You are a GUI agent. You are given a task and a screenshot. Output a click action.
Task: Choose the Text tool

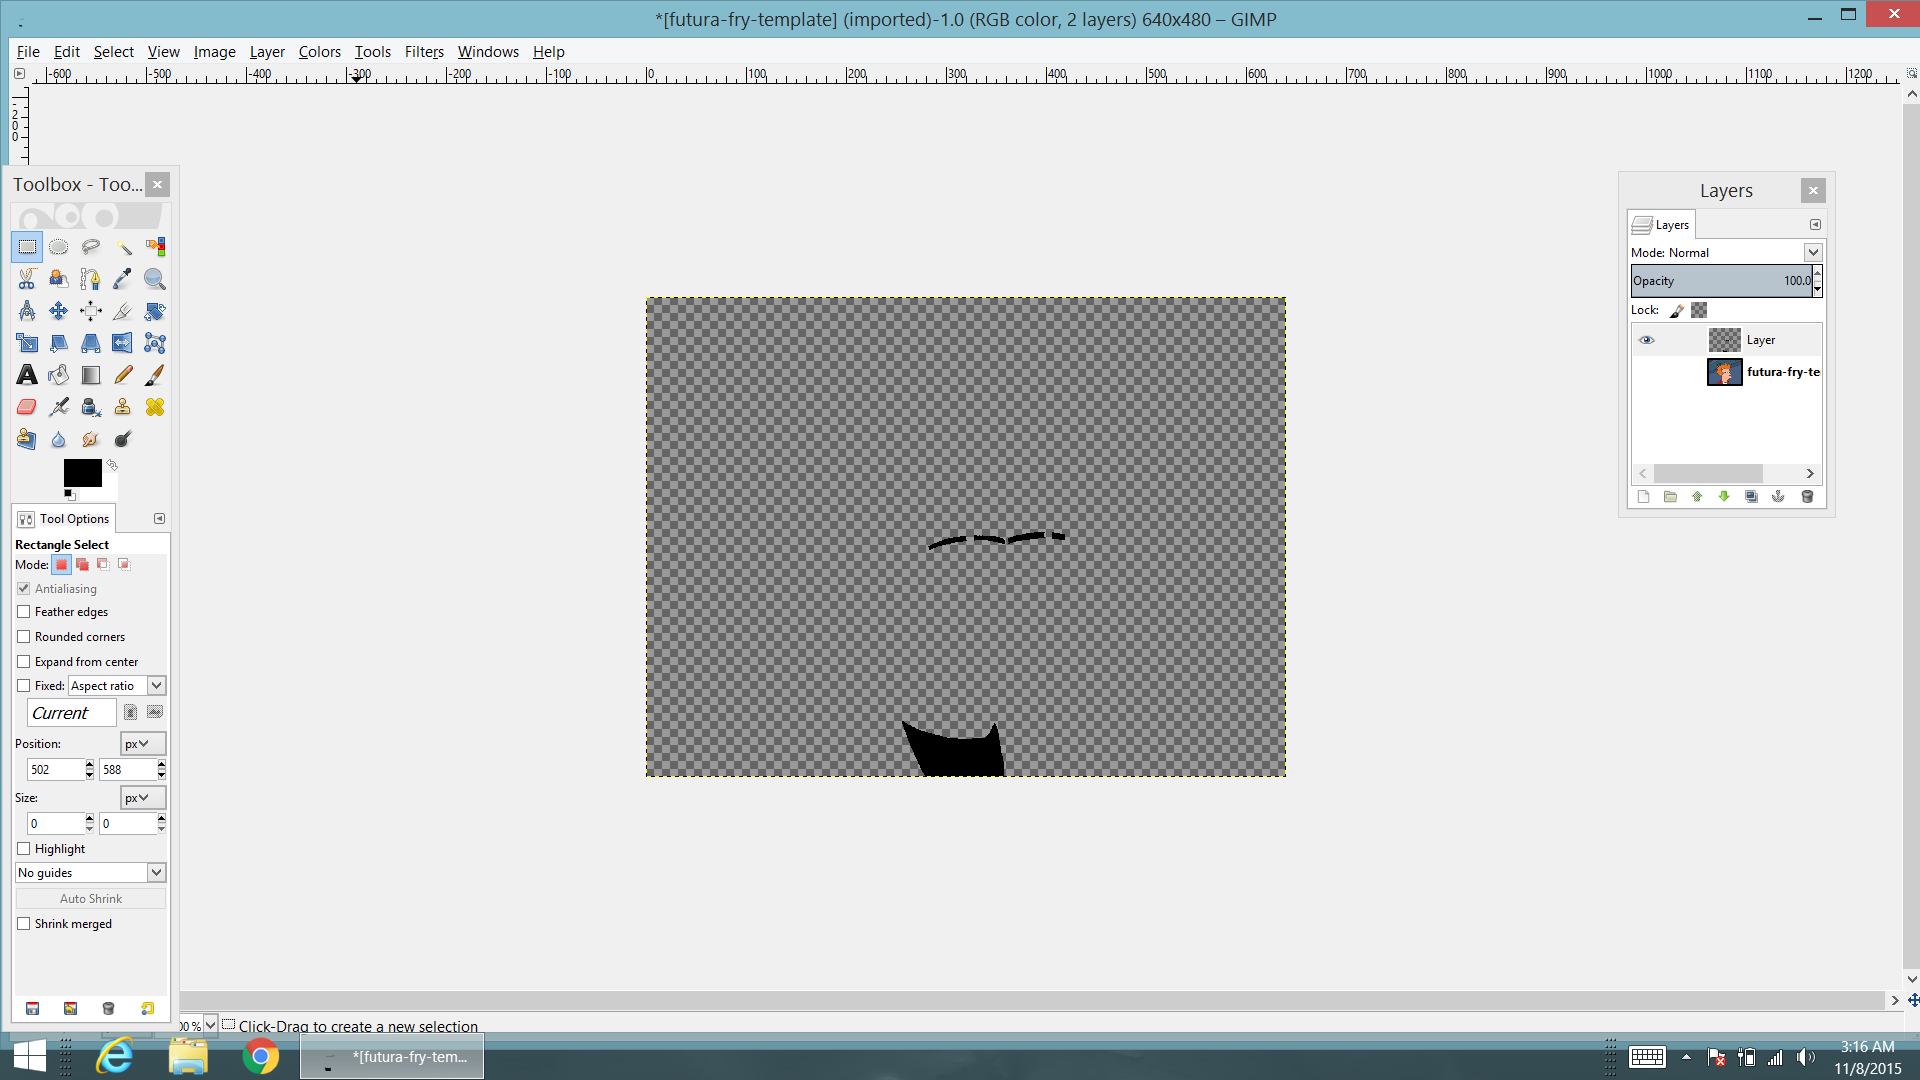pos(27,375)
